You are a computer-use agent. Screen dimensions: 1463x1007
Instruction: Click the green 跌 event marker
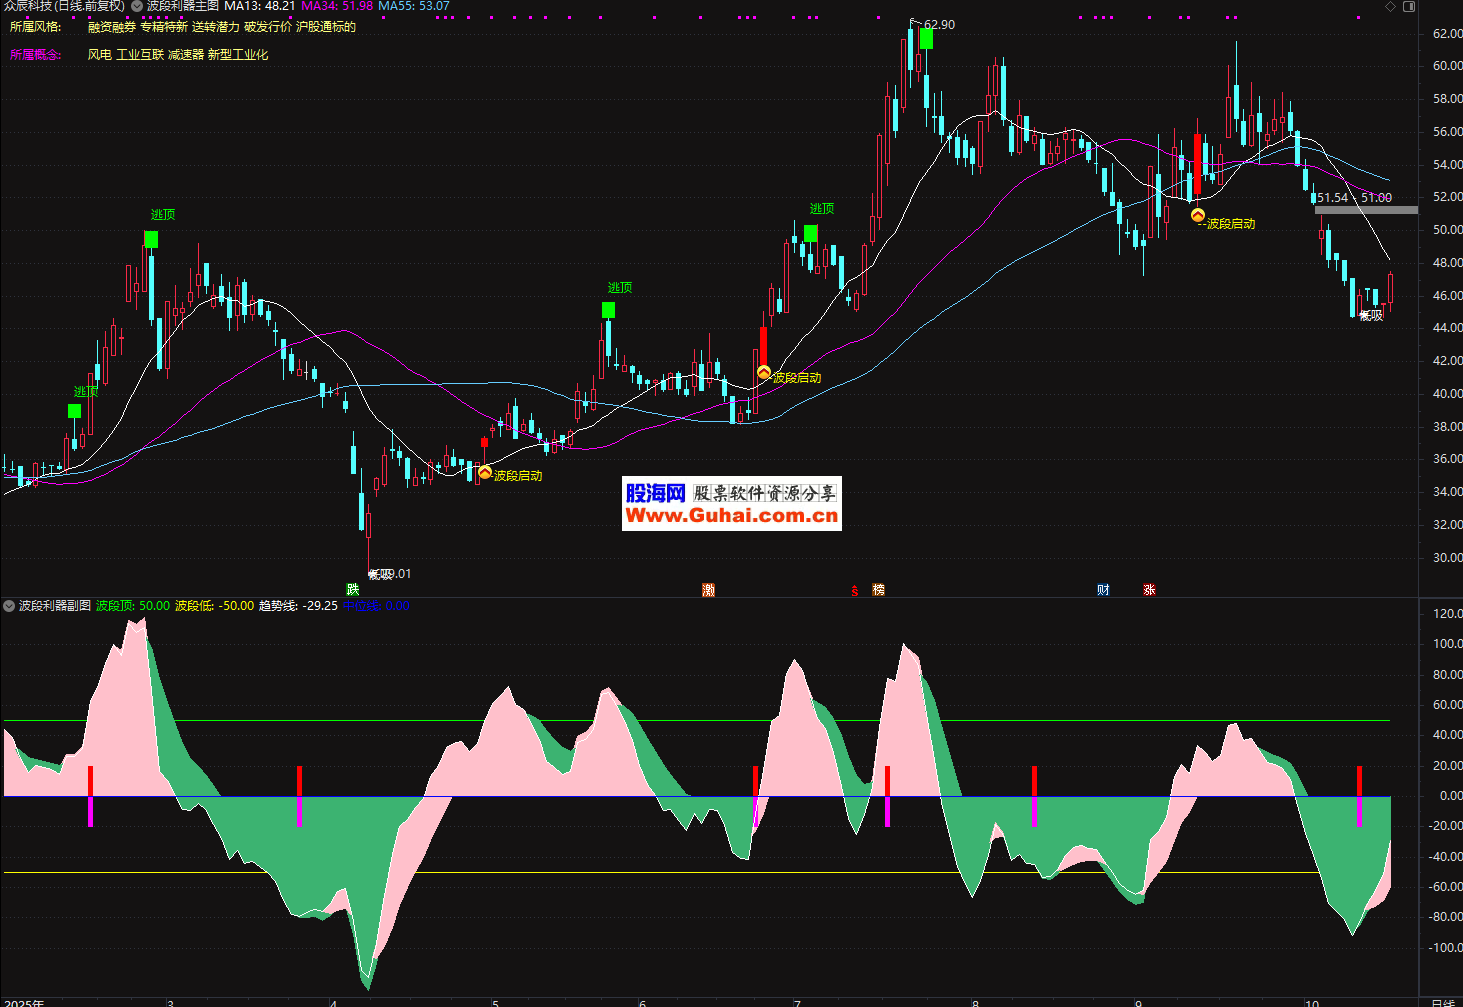[x=352, y=590]
